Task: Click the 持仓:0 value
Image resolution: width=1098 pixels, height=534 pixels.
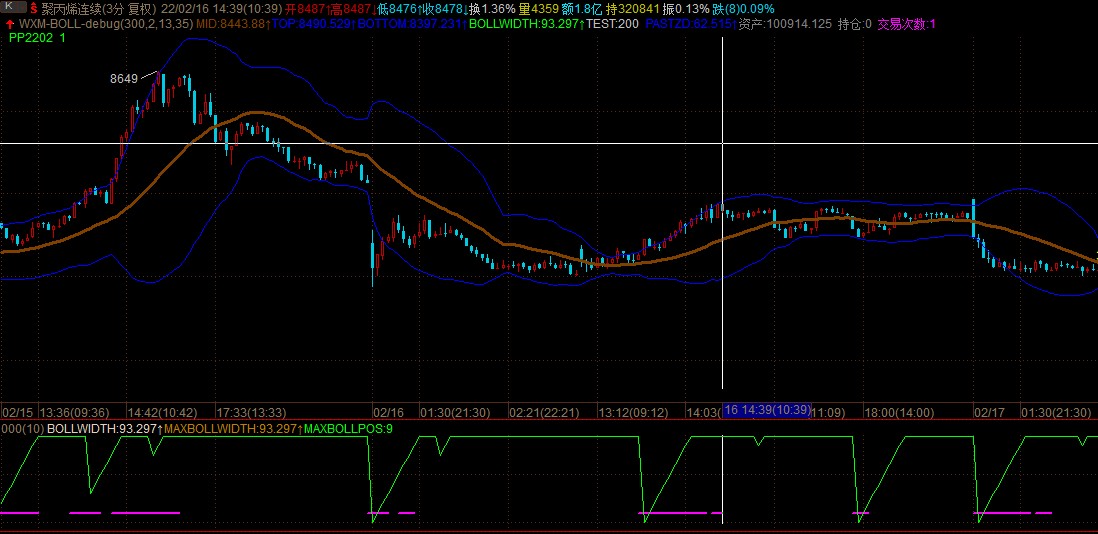Action: [x=855, y=24]
